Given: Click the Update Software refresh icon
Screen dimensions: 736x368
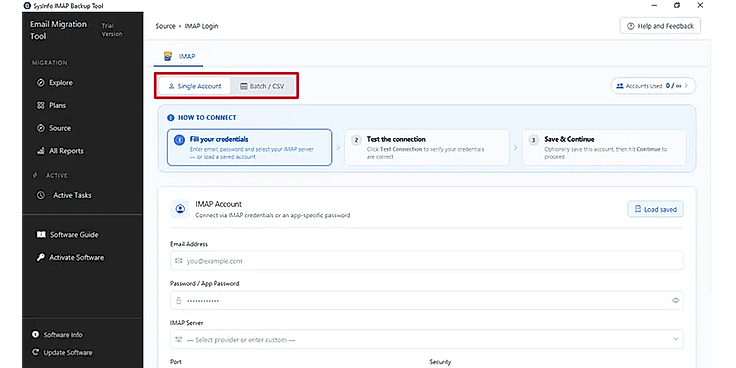Looking at the screenshot, I should point(35,352).
